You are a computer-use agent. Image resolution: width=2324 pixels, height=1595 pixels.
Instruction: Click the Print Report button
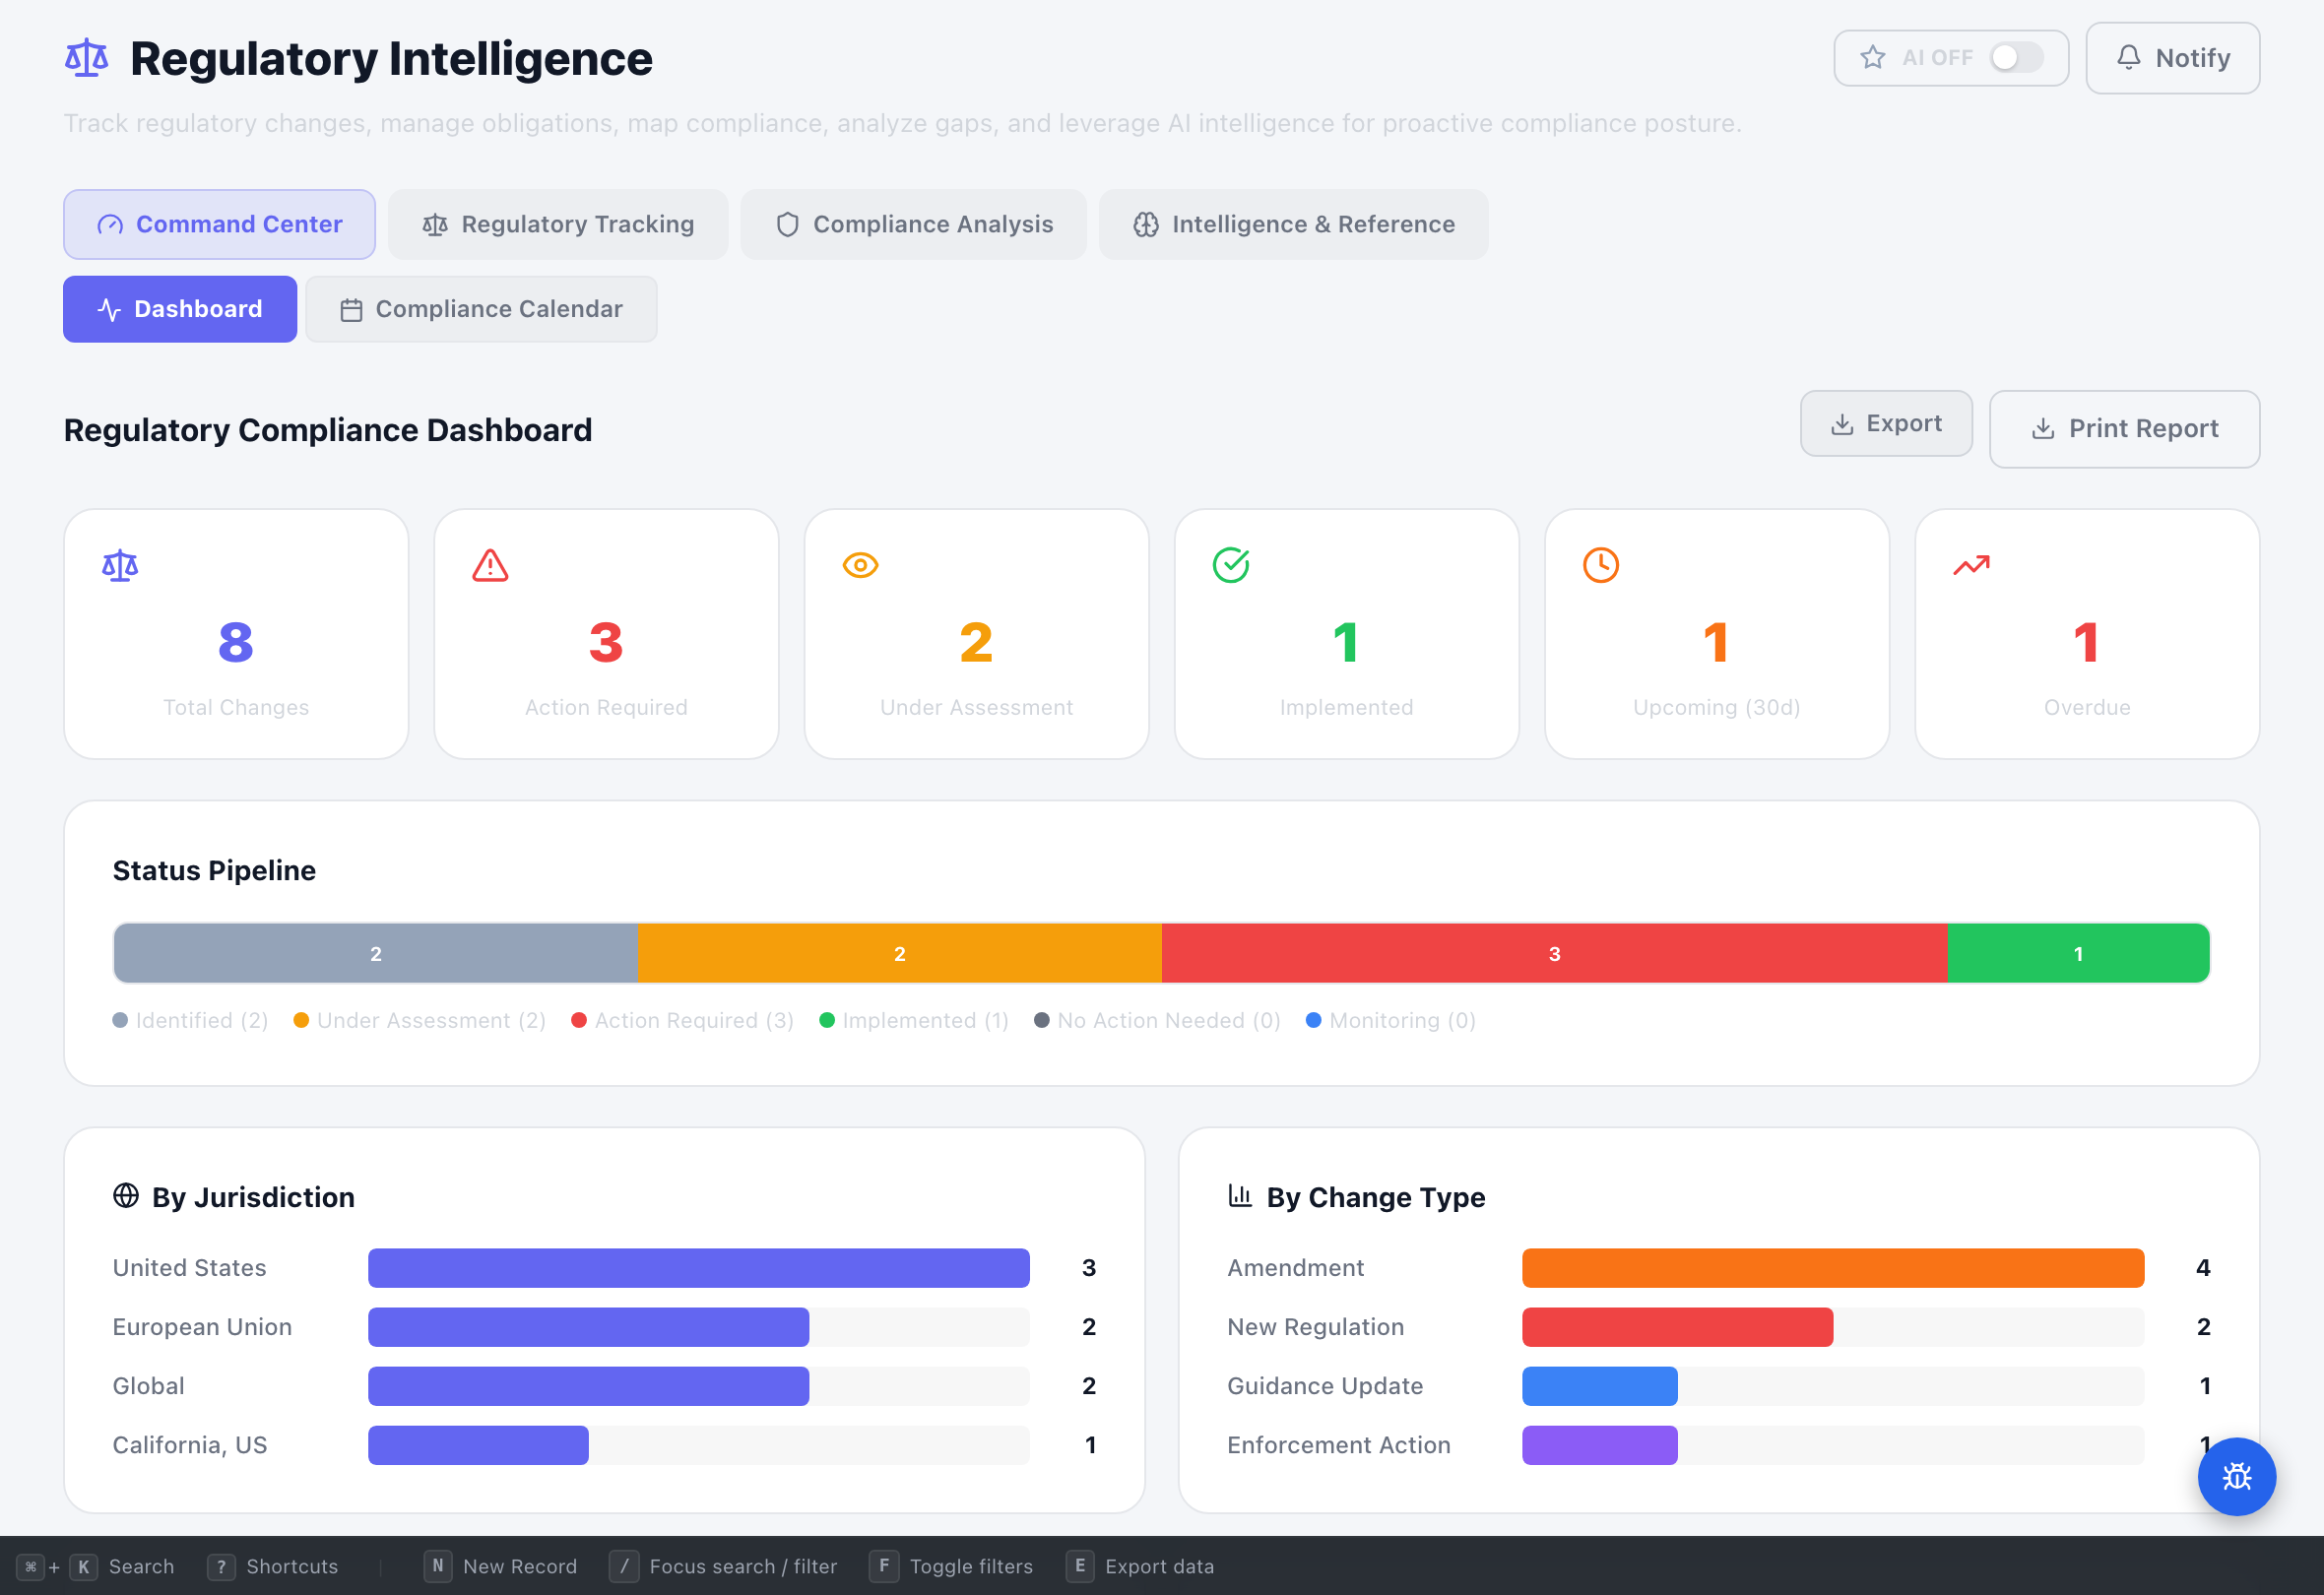[x=2124, y=428]
